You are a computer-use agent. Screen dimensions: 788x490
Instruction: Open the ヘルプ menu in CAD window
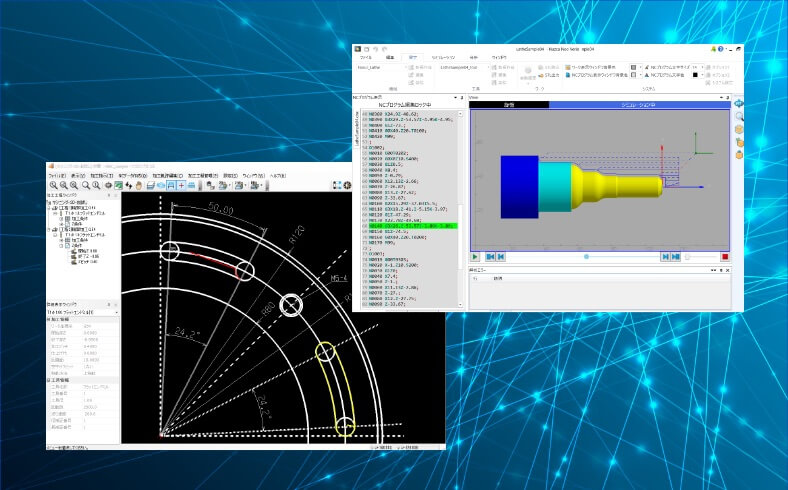click(277, 175)
